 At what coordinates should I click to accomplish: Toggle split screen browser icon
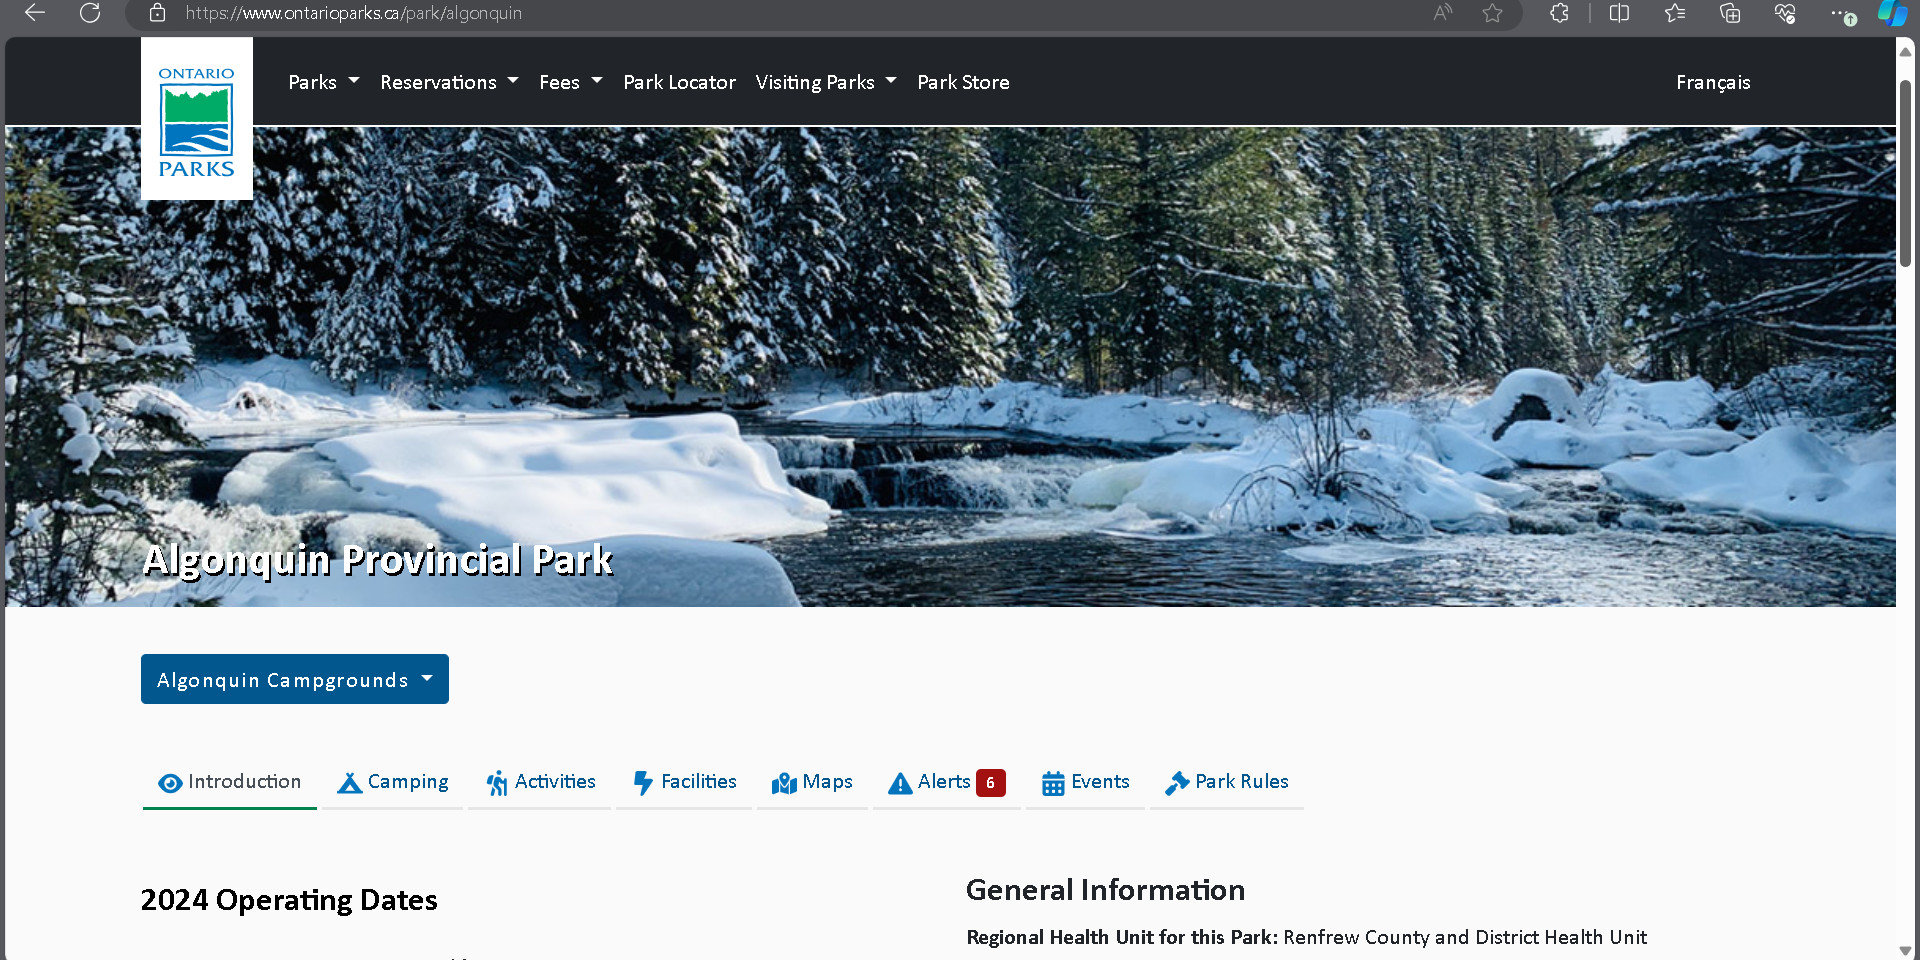tap(1619, 13)
